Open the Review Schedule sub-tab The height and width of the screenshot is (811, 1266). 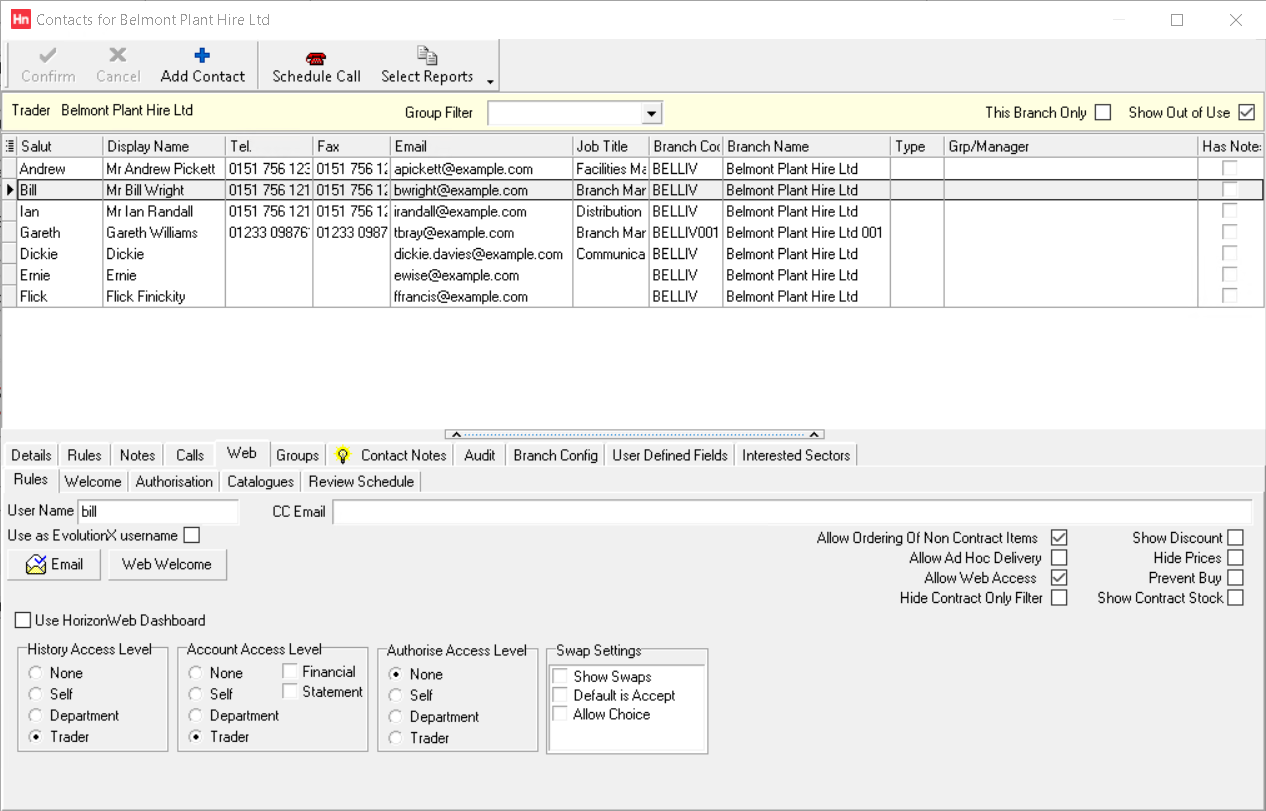point(361,481)
